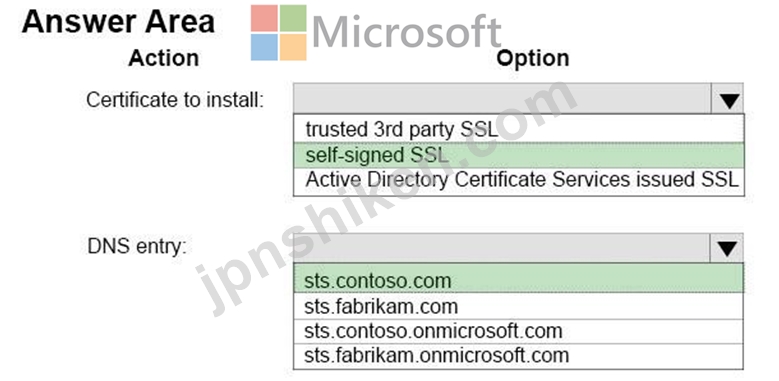Image resolution: width=779 pixels, height=381 pixels.
Task: Expand the Certificate to install dropdown arrow
Action: (x=728, y=98)
